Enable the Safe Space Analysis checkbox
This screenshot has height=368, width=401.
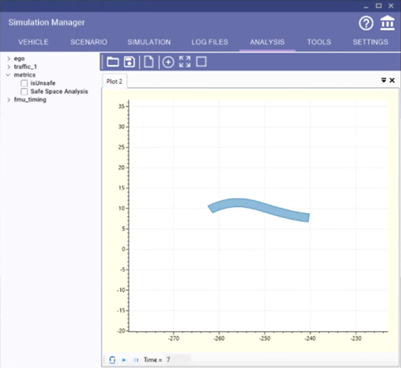24,91
